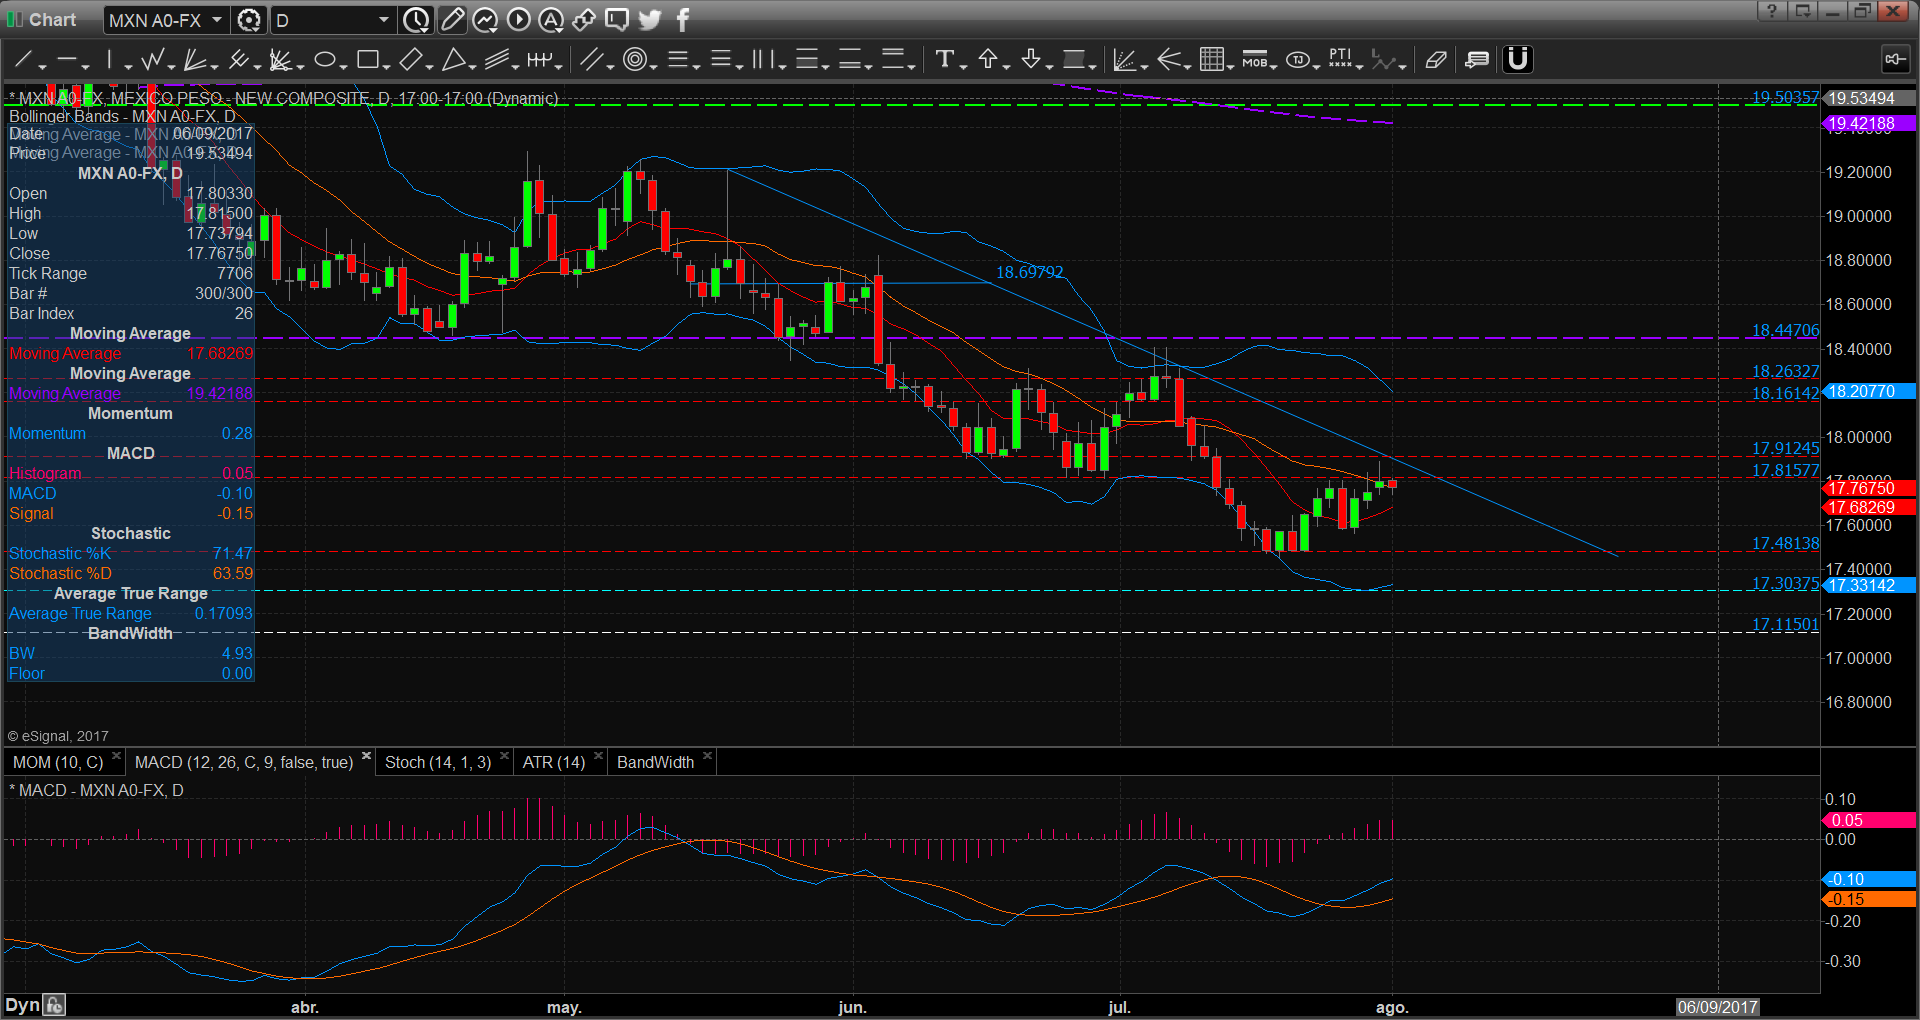Click the window layout popout button

point(1803,11)
